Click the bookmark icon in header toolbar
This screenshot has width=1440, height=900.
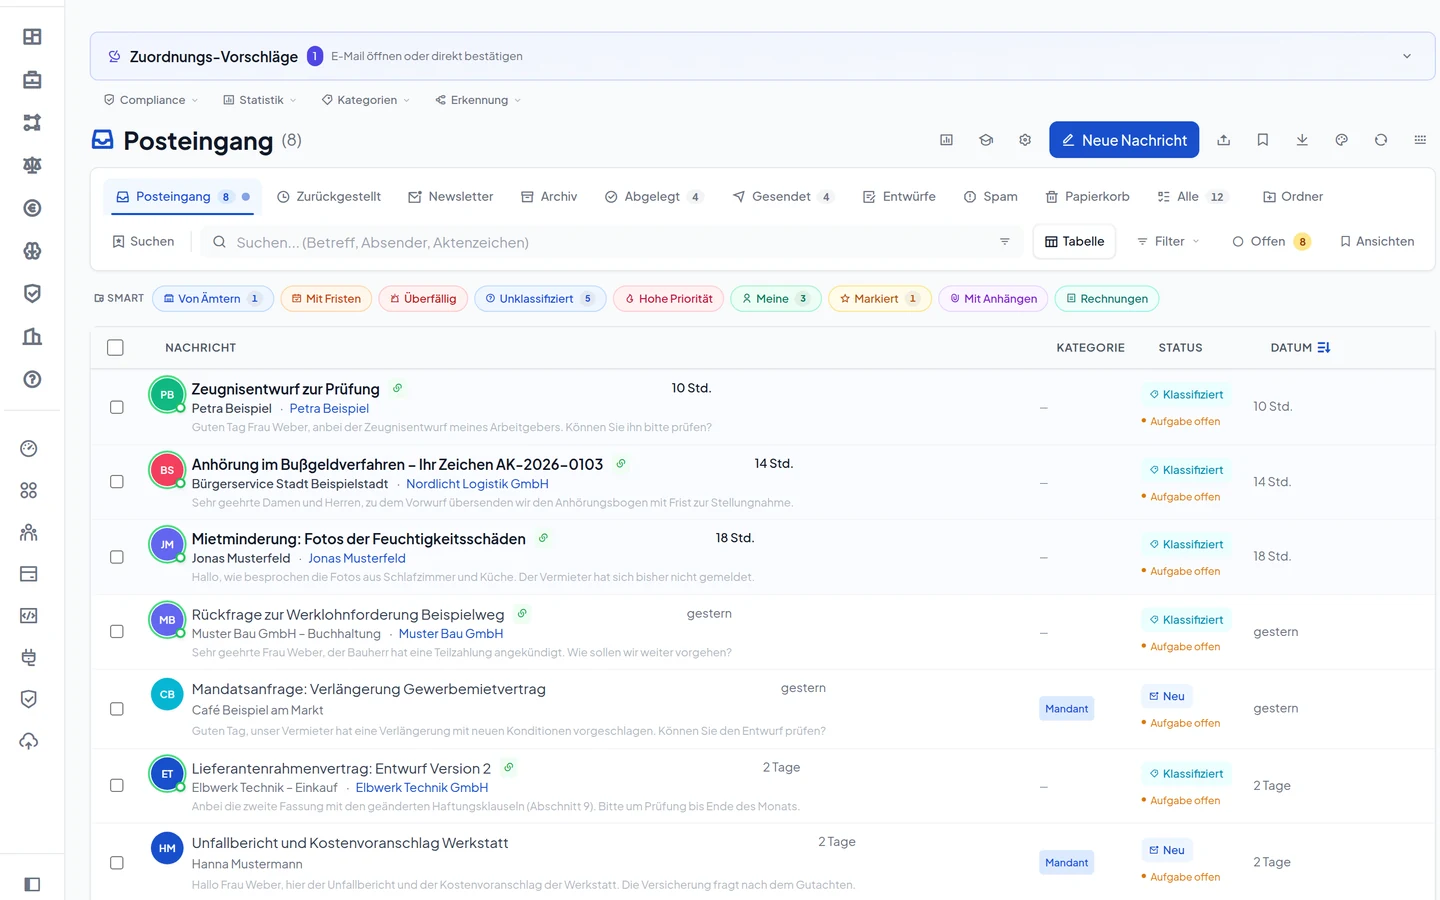[x=1263, y=140]
